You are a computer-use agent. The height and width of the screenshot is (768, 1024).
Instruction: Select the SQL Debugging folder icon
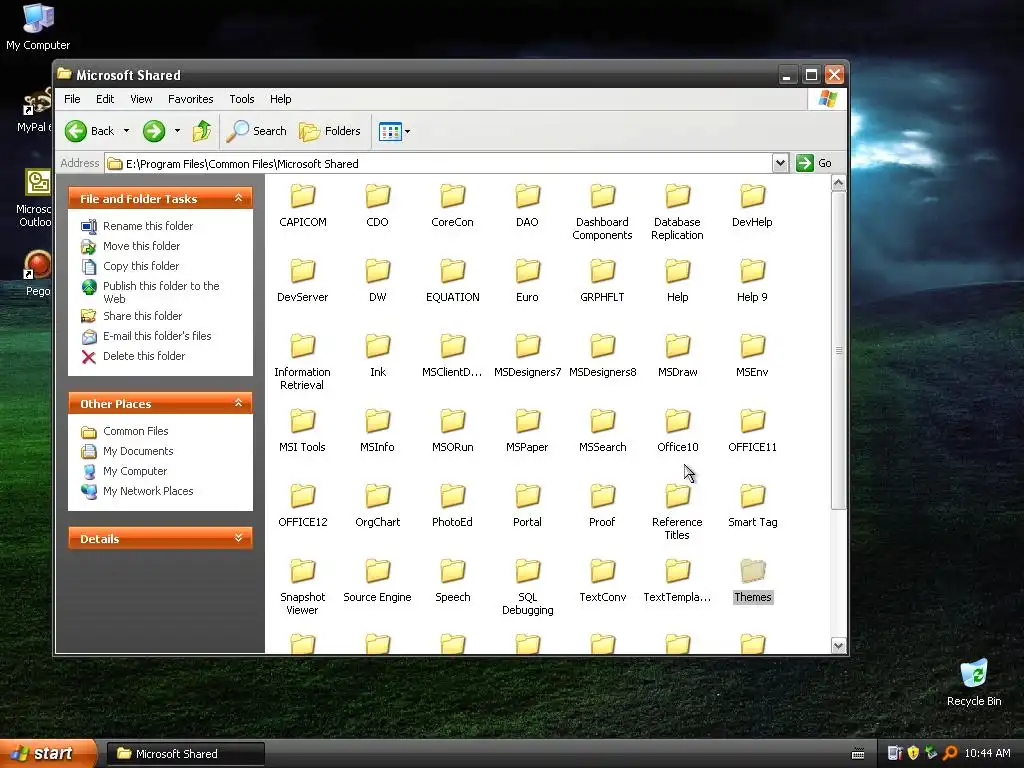[x=527, y=571]
